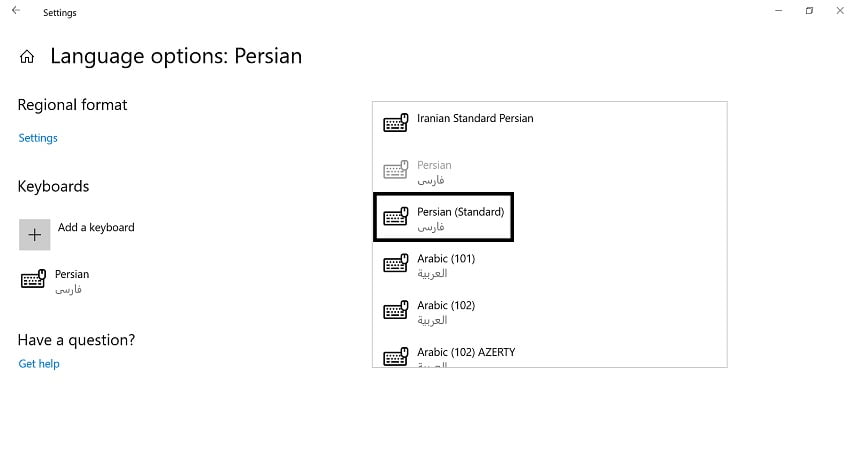Open the Get help link
Screen dimensions: 856x458
39,364
